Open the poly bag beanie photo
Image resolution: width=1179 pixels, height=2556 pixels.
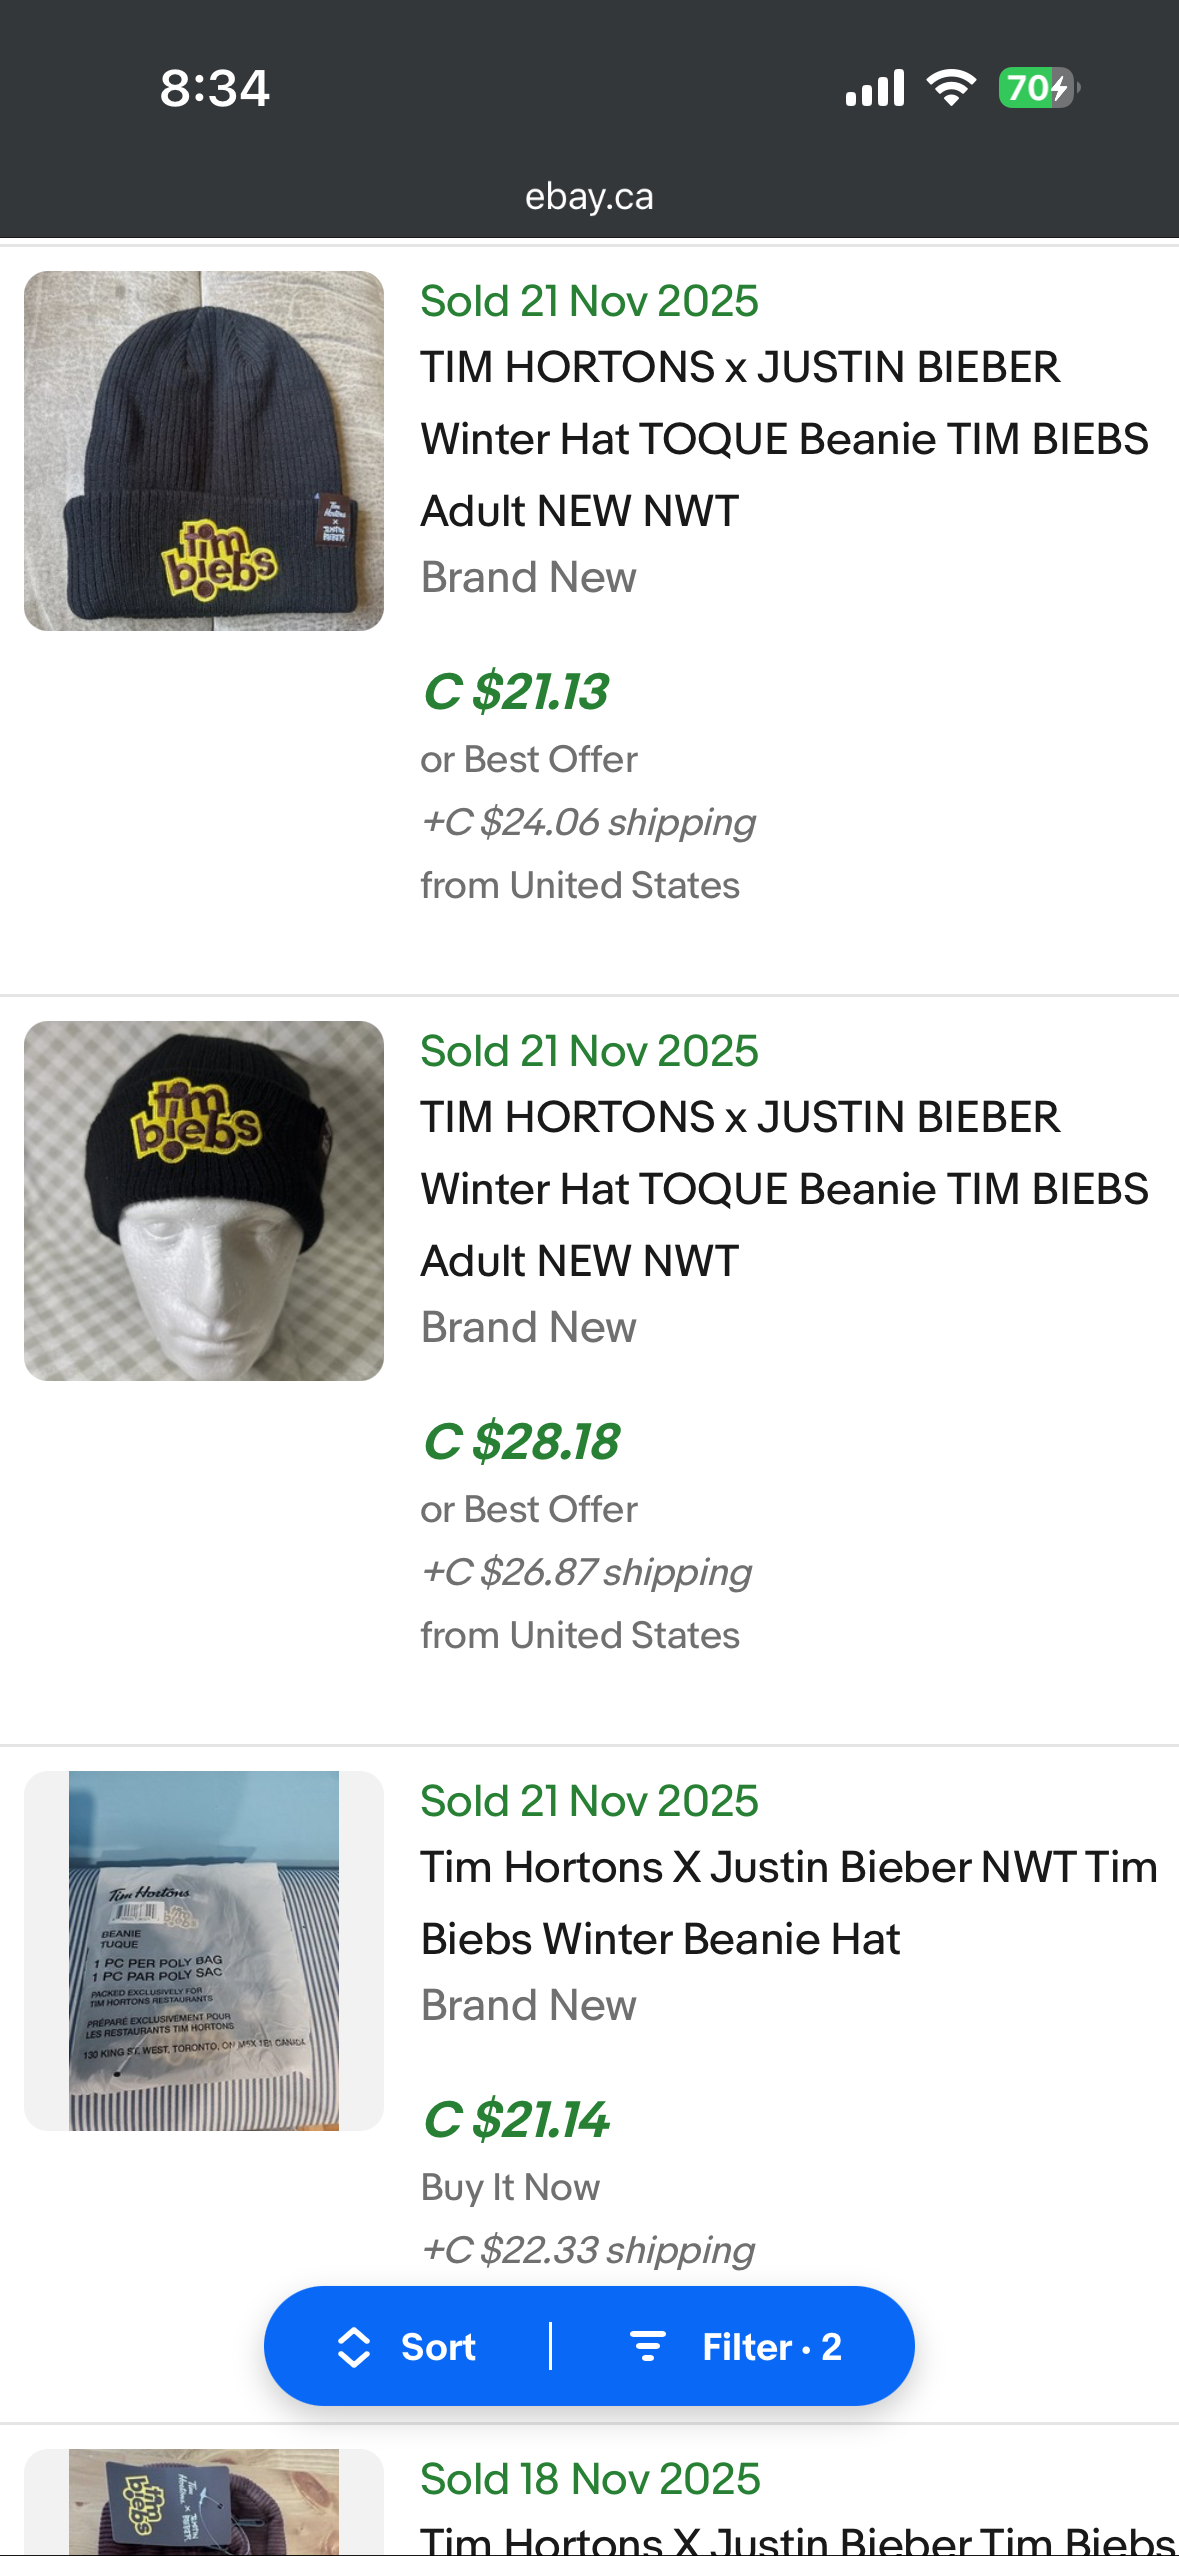point(204,1950)
